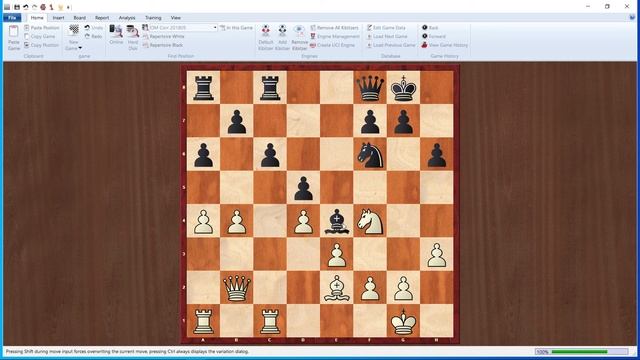Select the white bishop on e2
The image size is (640, 360).
(x=337, y=287)
